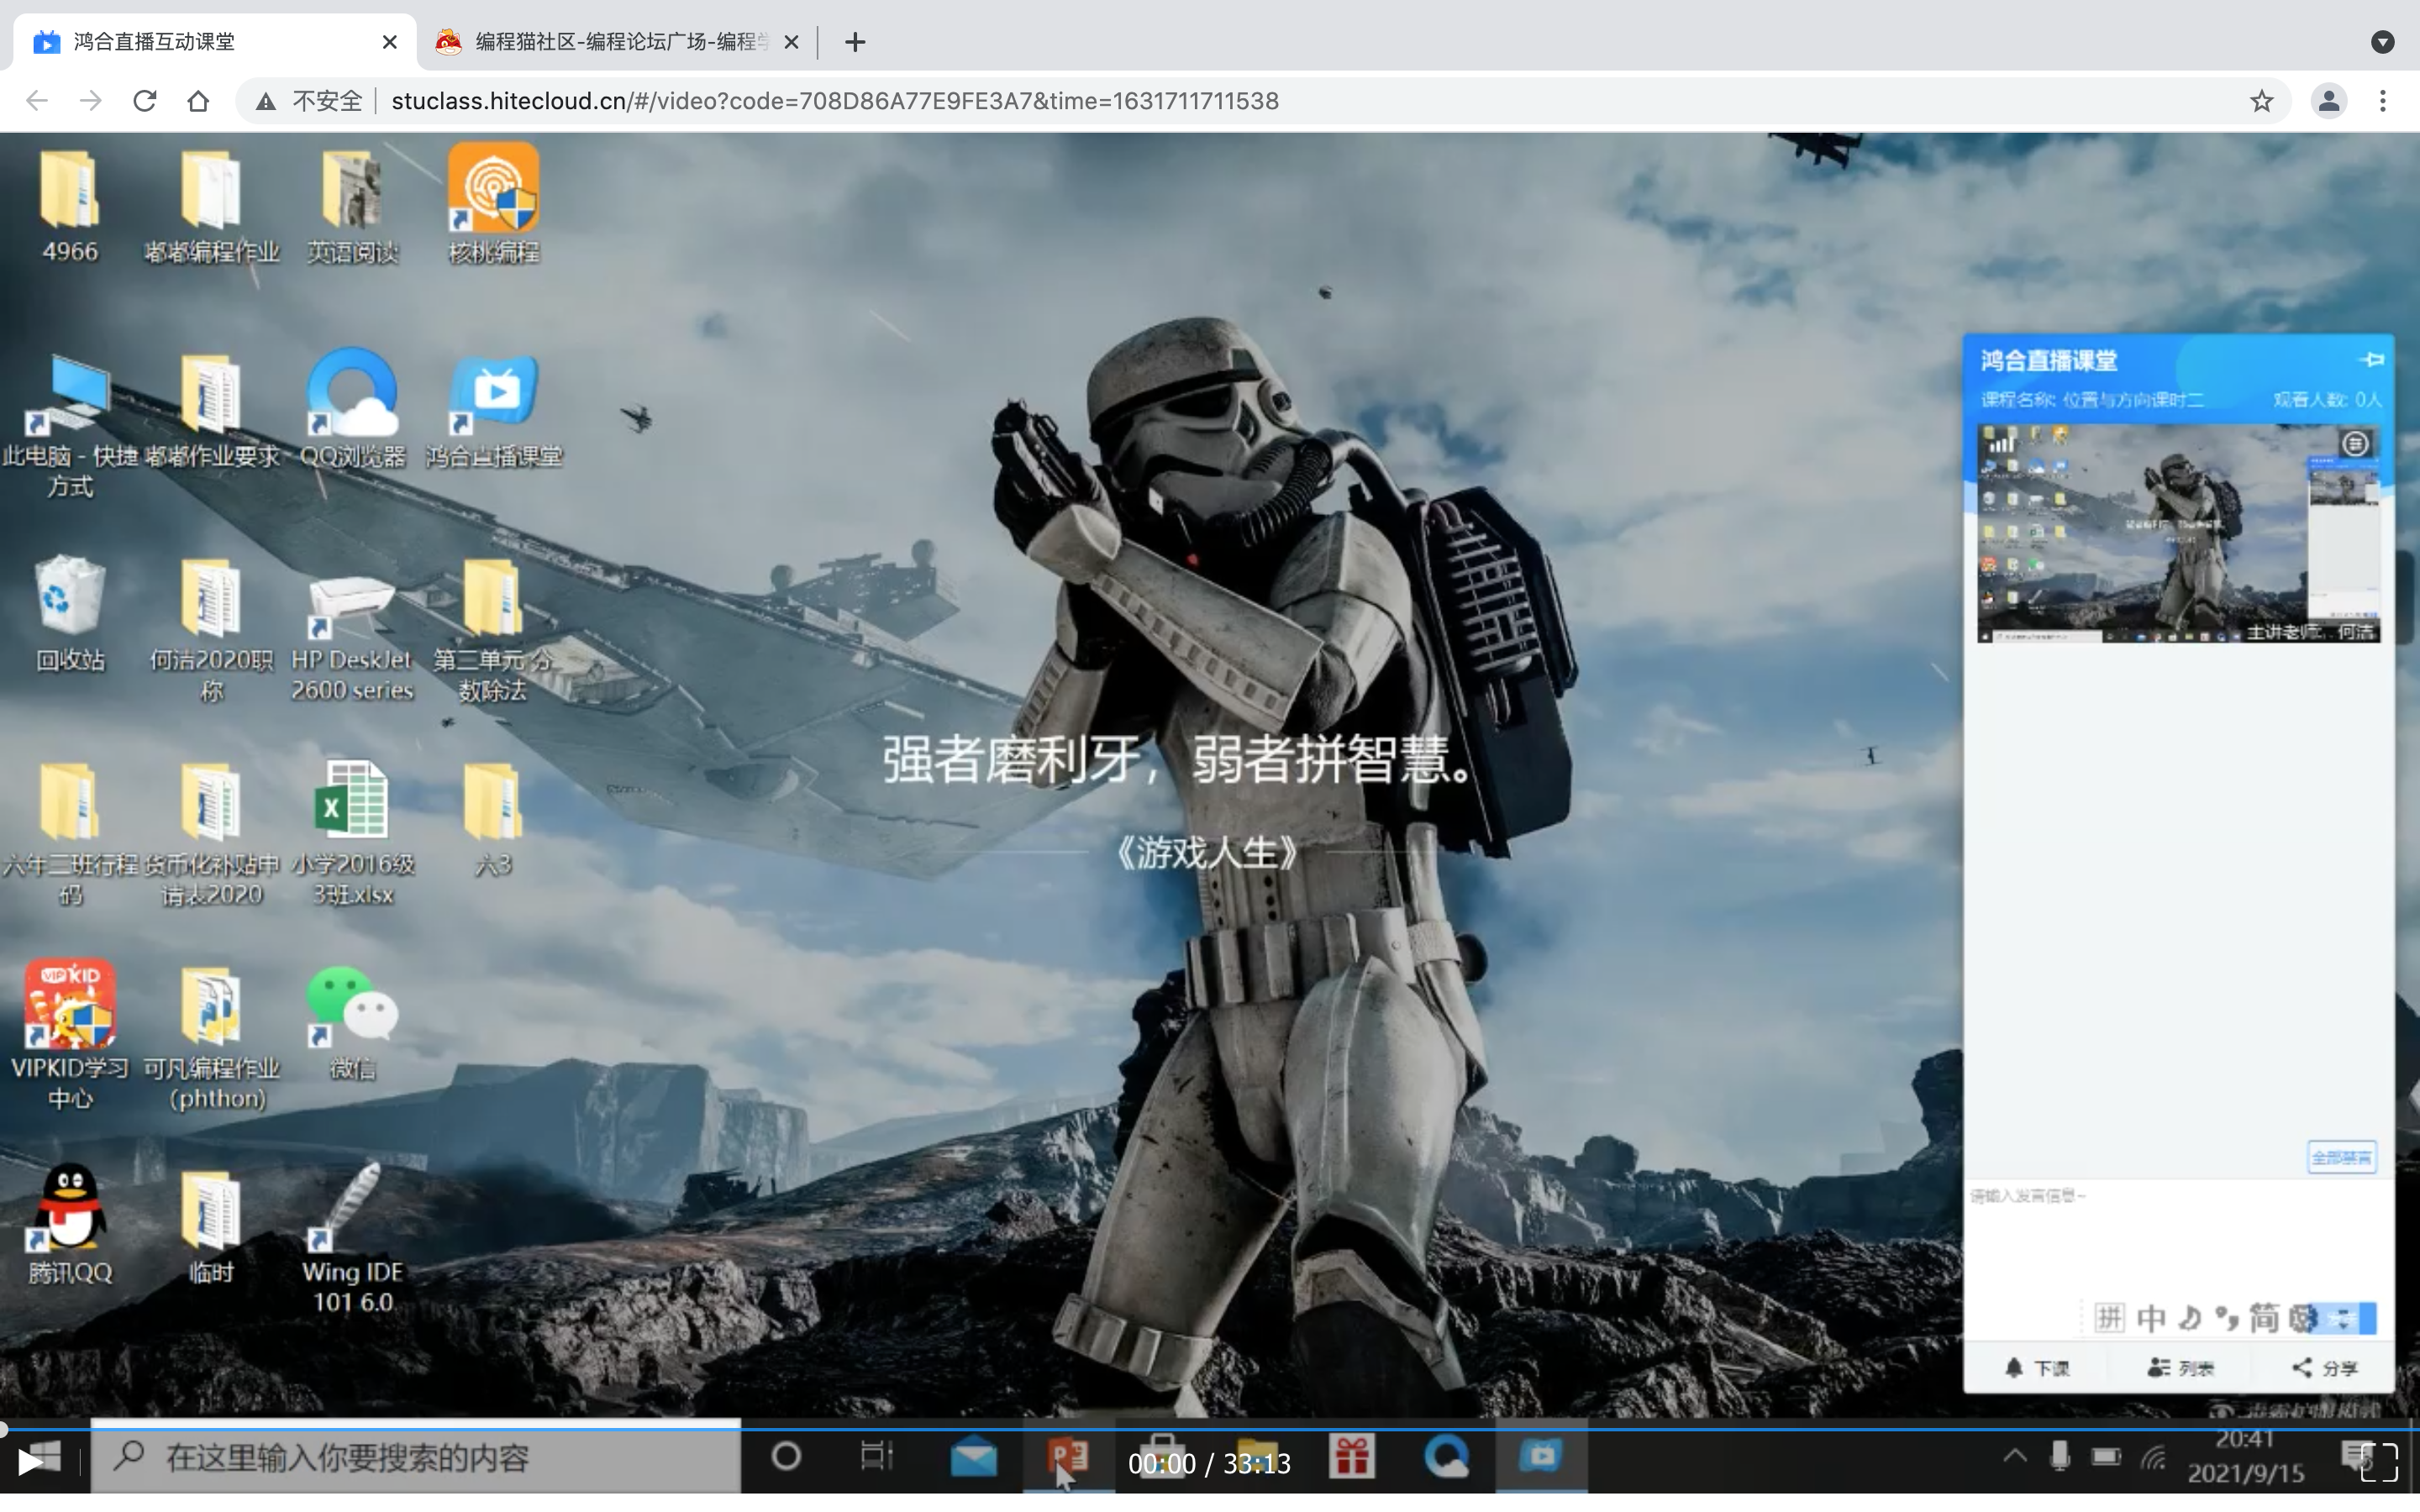The width and height of the screenshot is (2420, 1512).
Task: Toggle 简 simplified/traditional IME button
Action: tap(2264, 1318)
